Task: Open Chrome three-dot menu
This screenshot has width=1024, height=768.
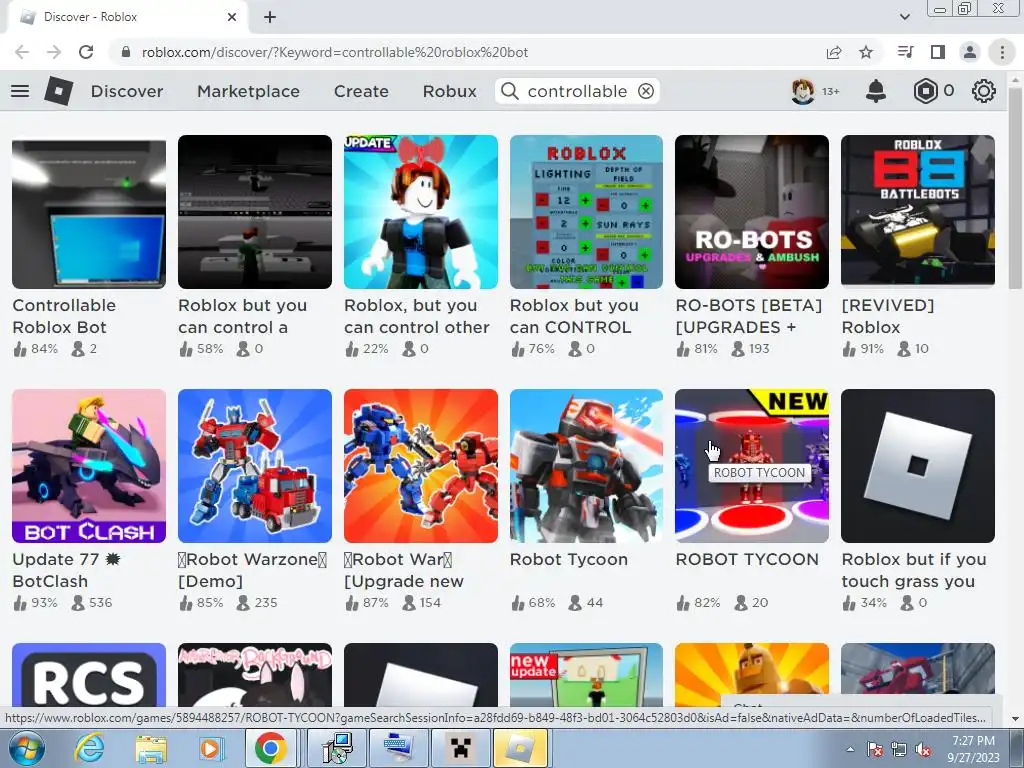Action: [1002, 52]
